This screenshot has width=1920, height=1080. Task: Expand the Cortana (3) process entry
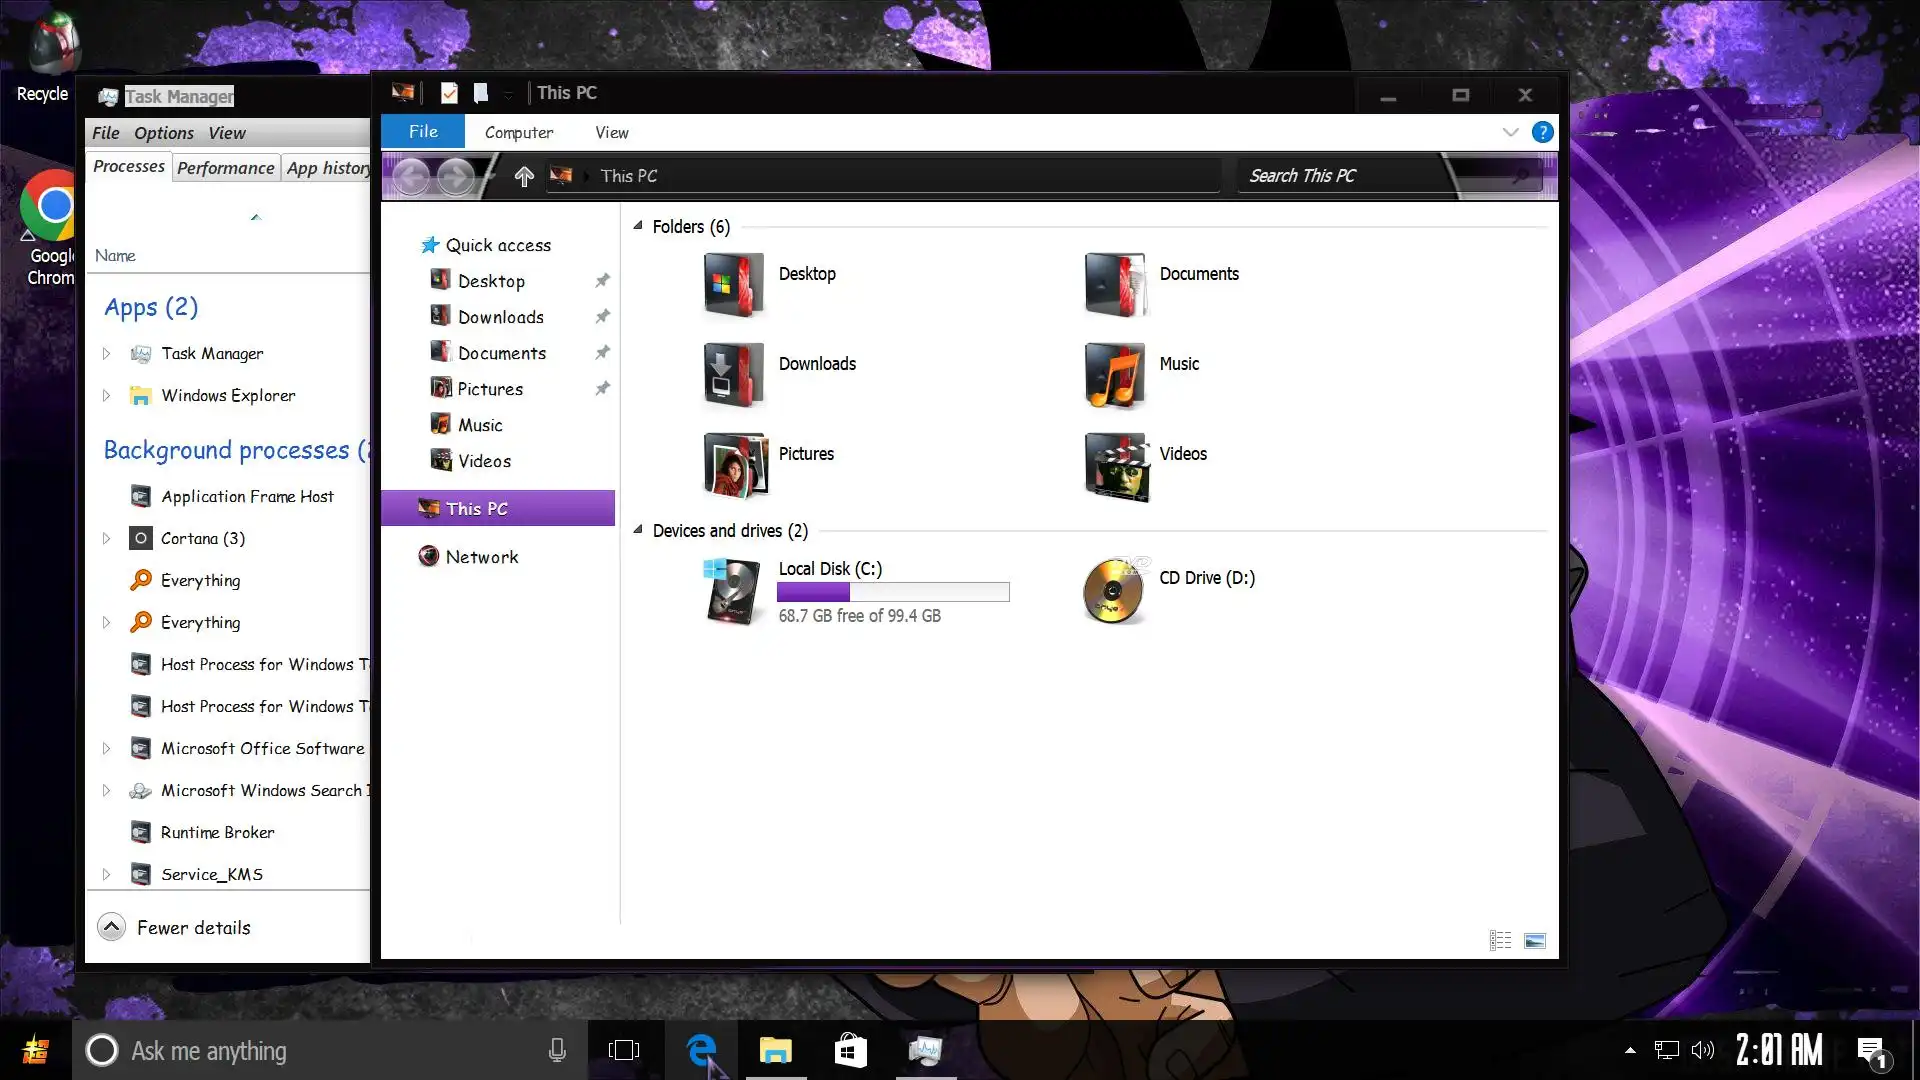pyautogui.click(x=106, y=538)
